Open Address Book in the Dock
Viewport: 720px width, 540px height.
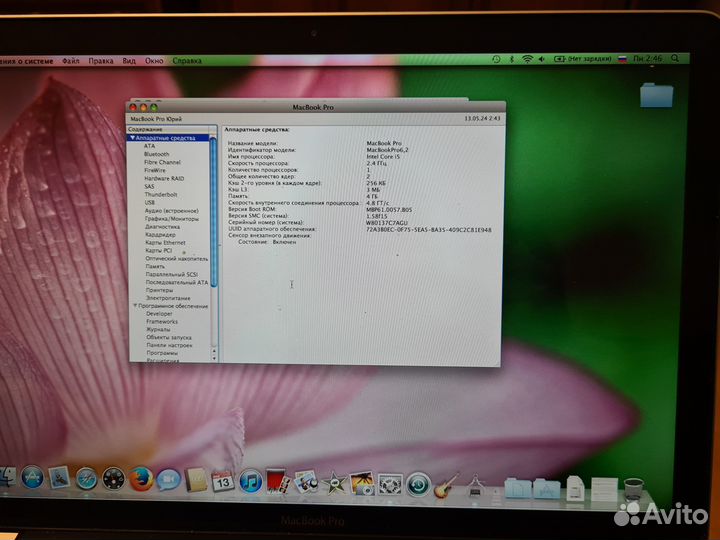tap(196, 480)
